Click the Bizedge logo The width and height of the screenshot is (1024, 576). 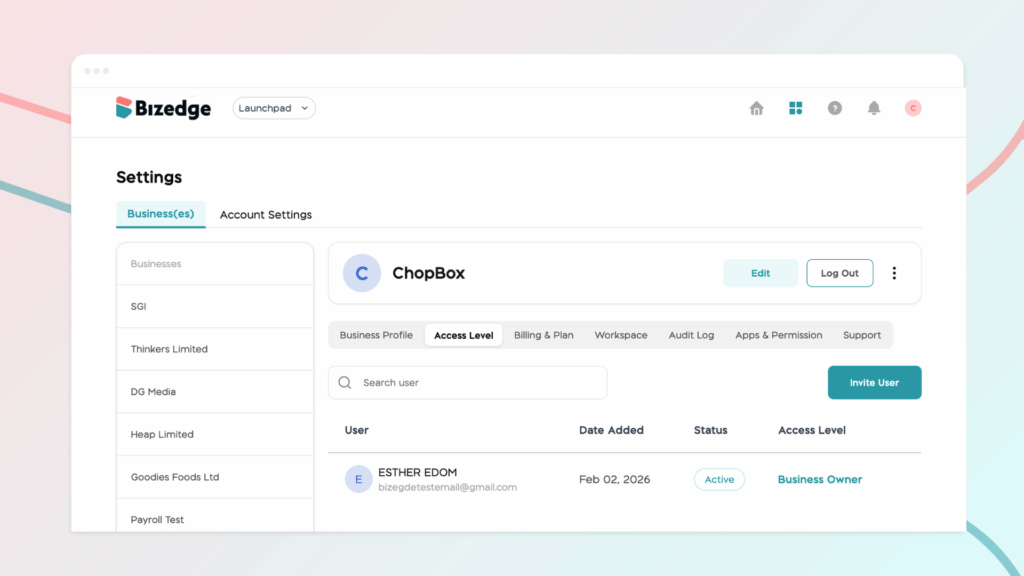tap(163, 108)
